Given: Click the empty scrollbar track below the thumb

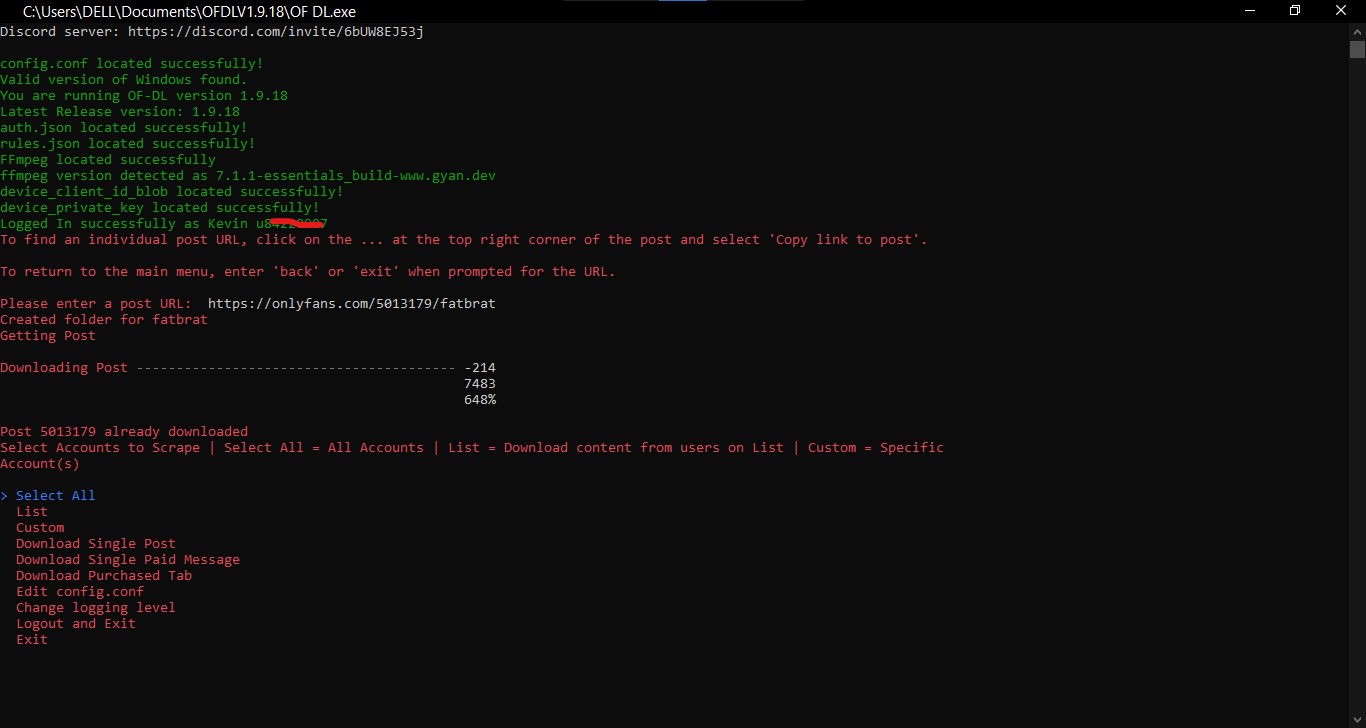Looking at the screenshot, I should (1357, 400).
